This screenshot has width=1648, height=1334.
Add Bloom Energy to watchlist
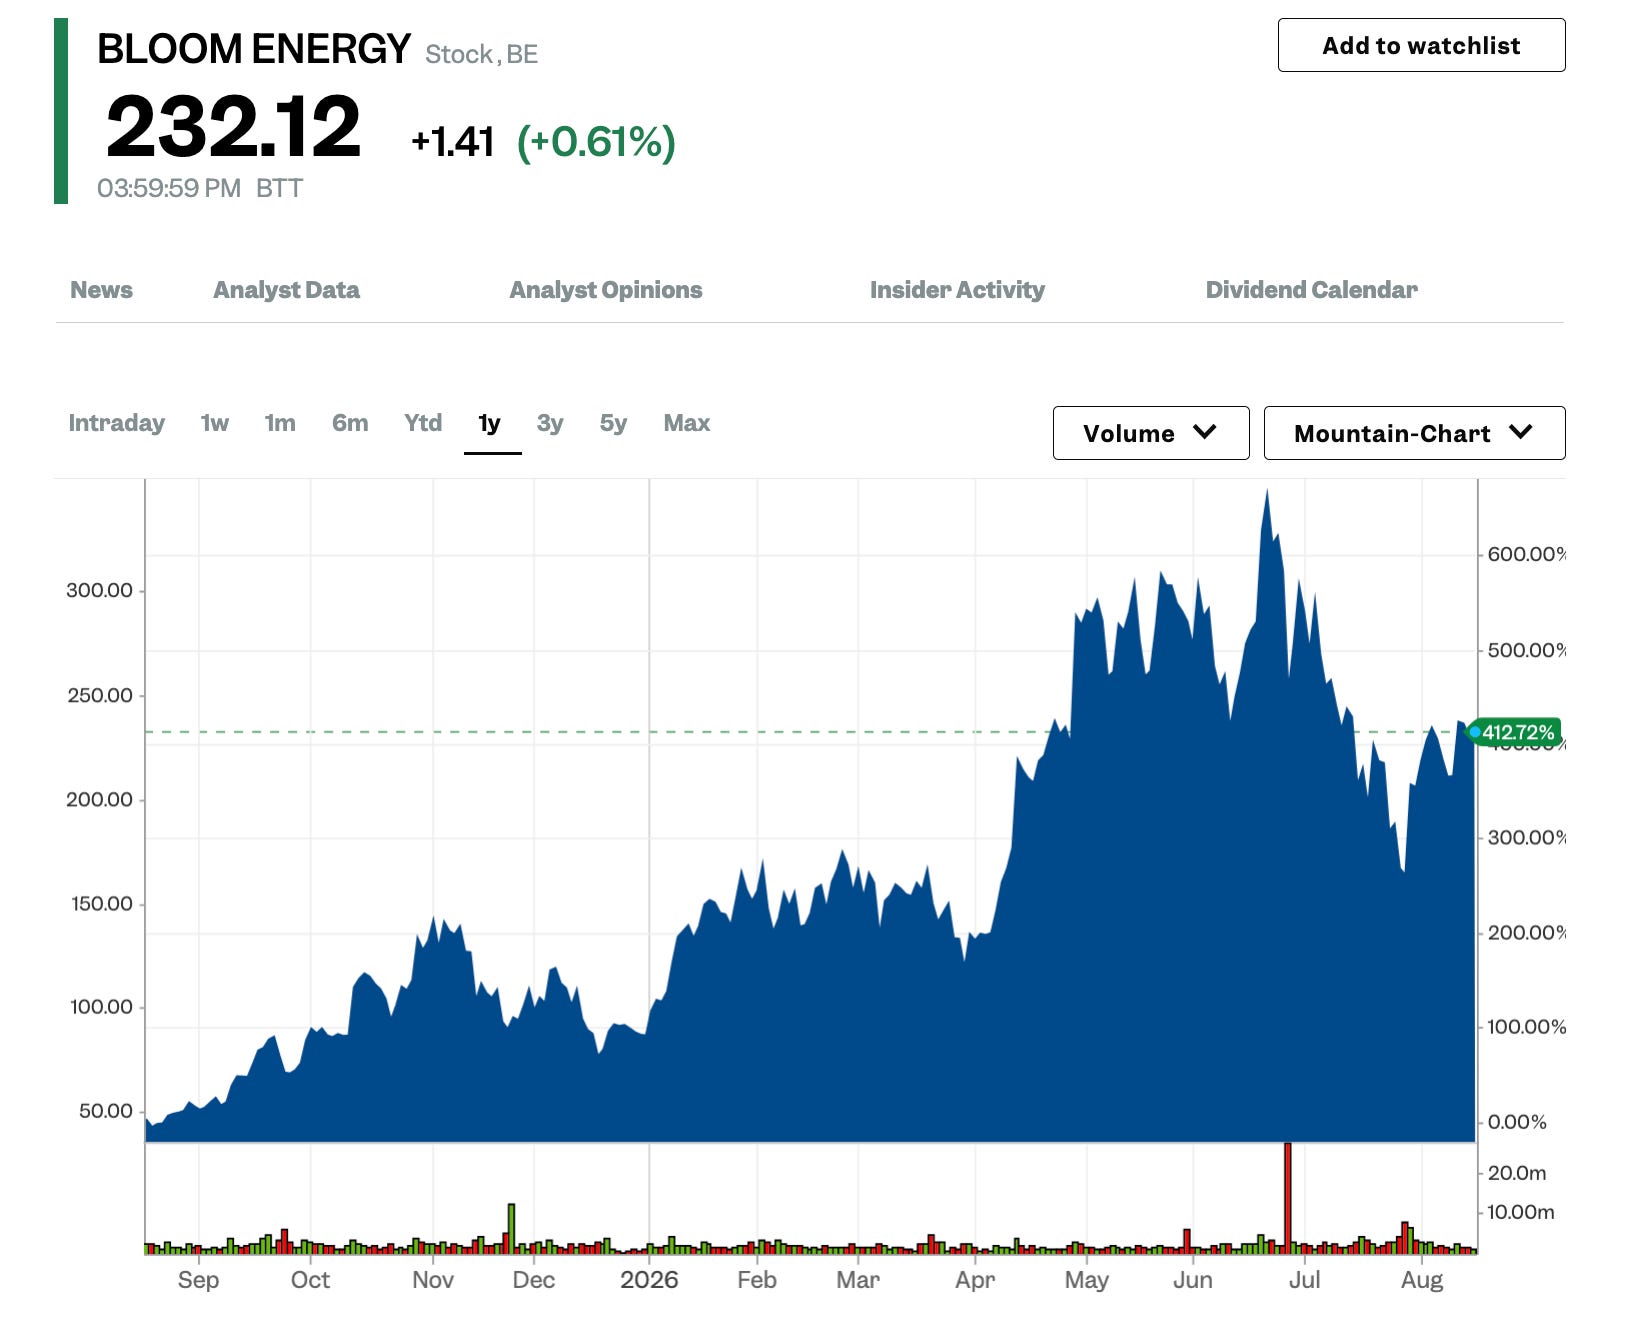click(x=1421, y=45)
